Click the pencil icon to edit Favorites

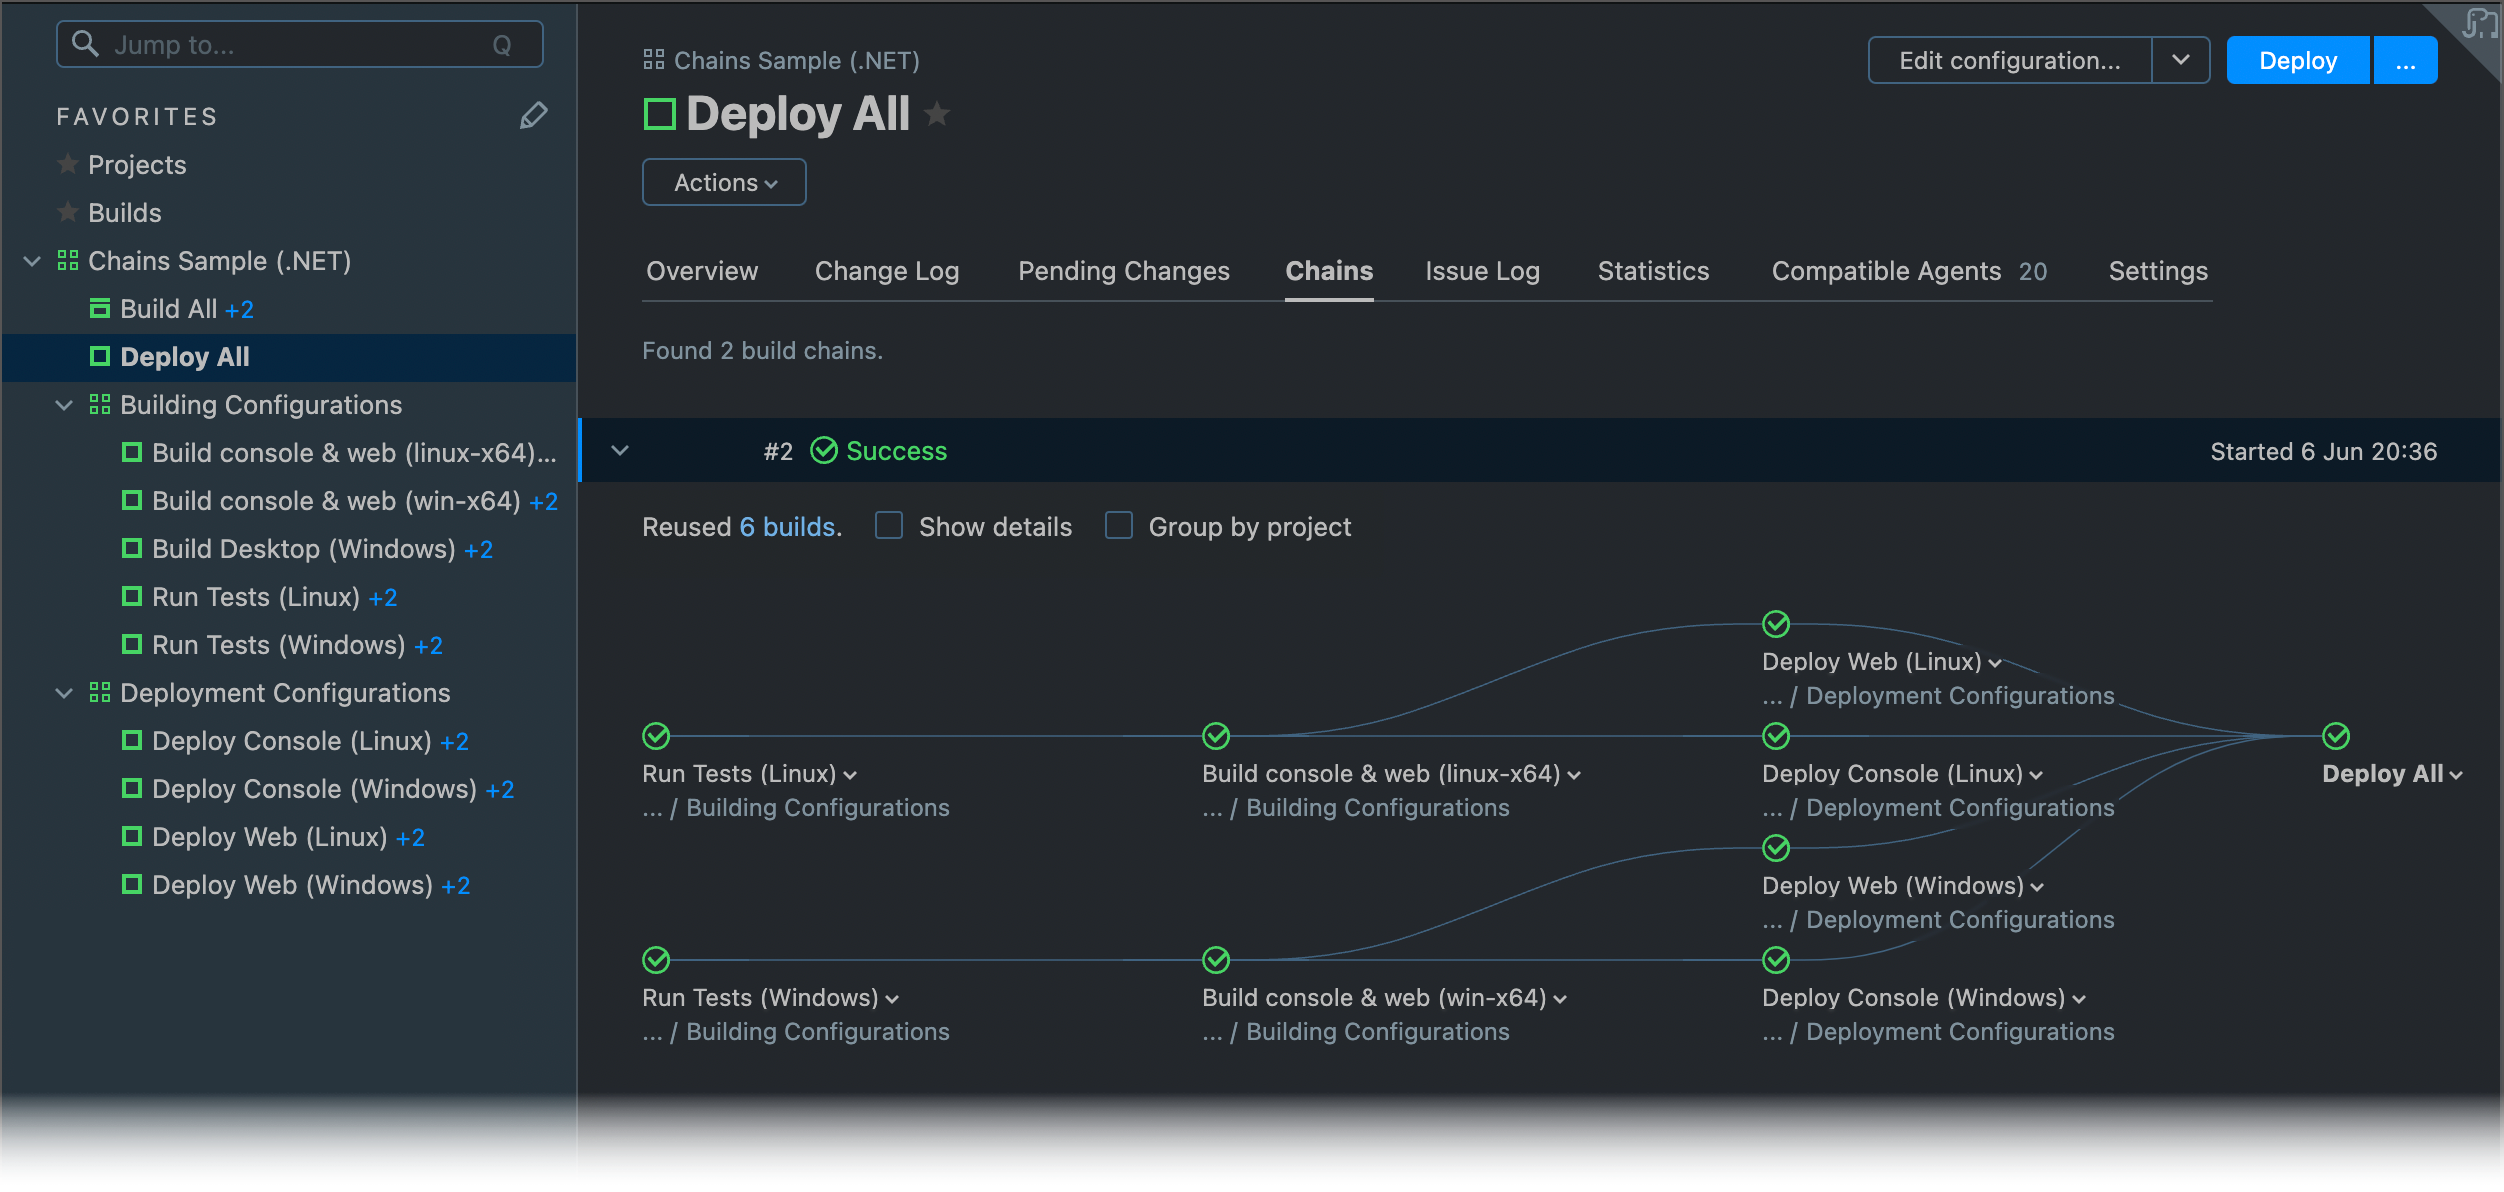pyautogui.click(x=534, y=115)
